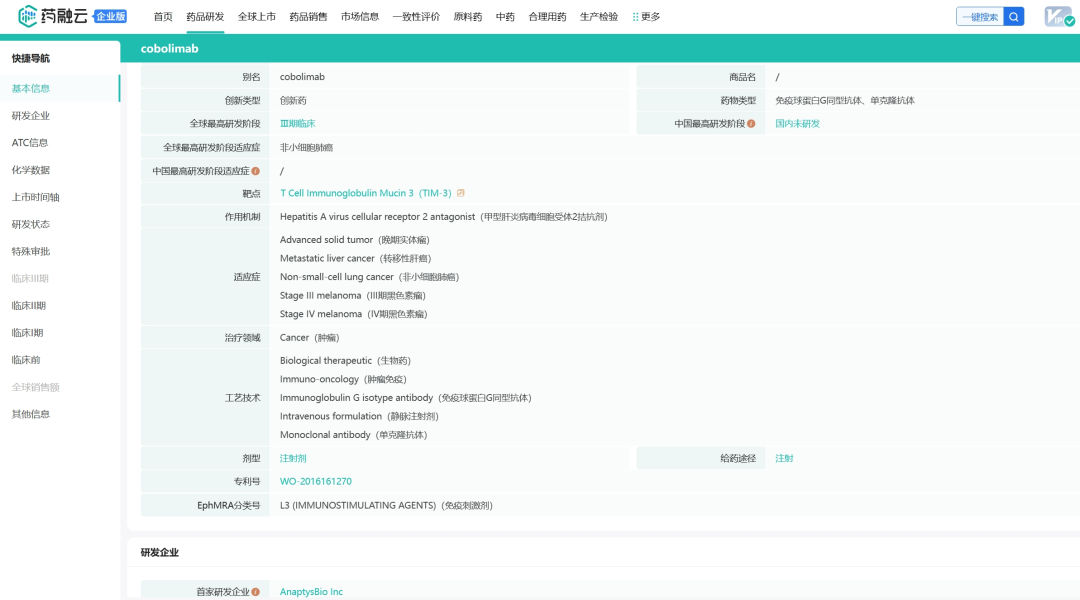Click 创新药 in the 创新类型 row

pyautogui.click(x=293, y=101)
